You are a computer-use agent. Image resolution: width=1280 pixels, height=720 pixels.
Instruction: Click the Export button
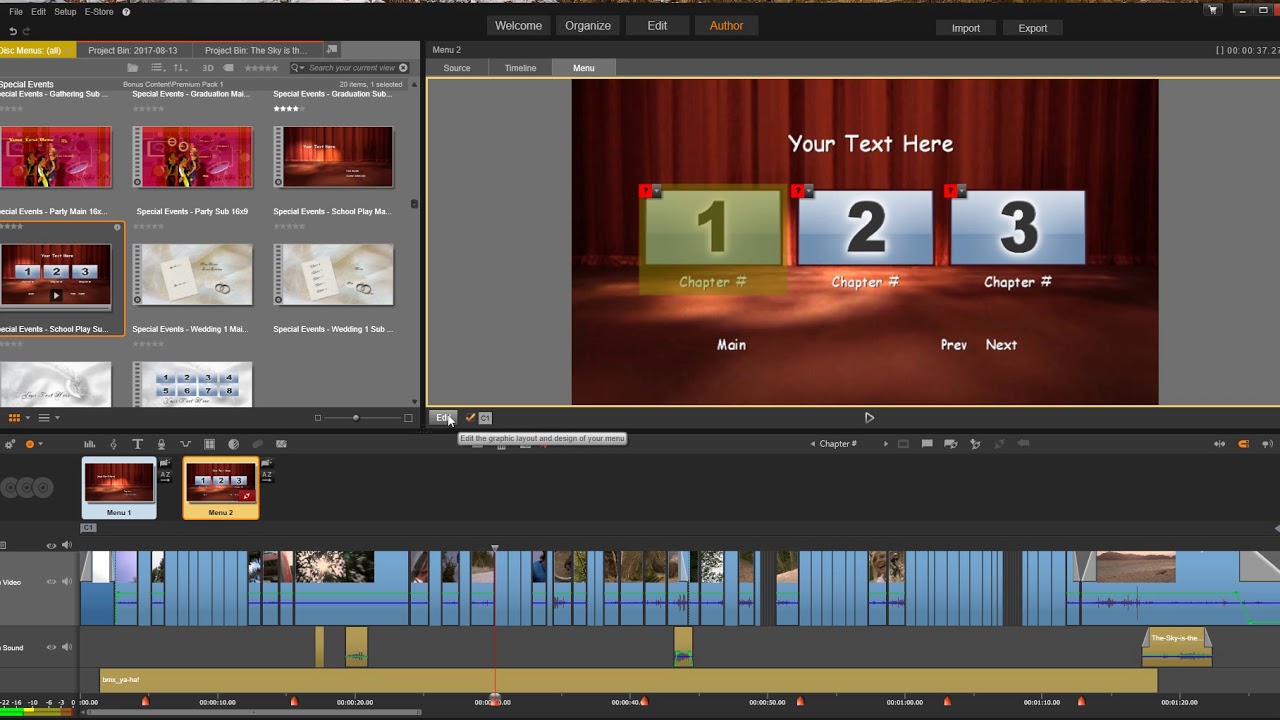tap(1033, 28)
